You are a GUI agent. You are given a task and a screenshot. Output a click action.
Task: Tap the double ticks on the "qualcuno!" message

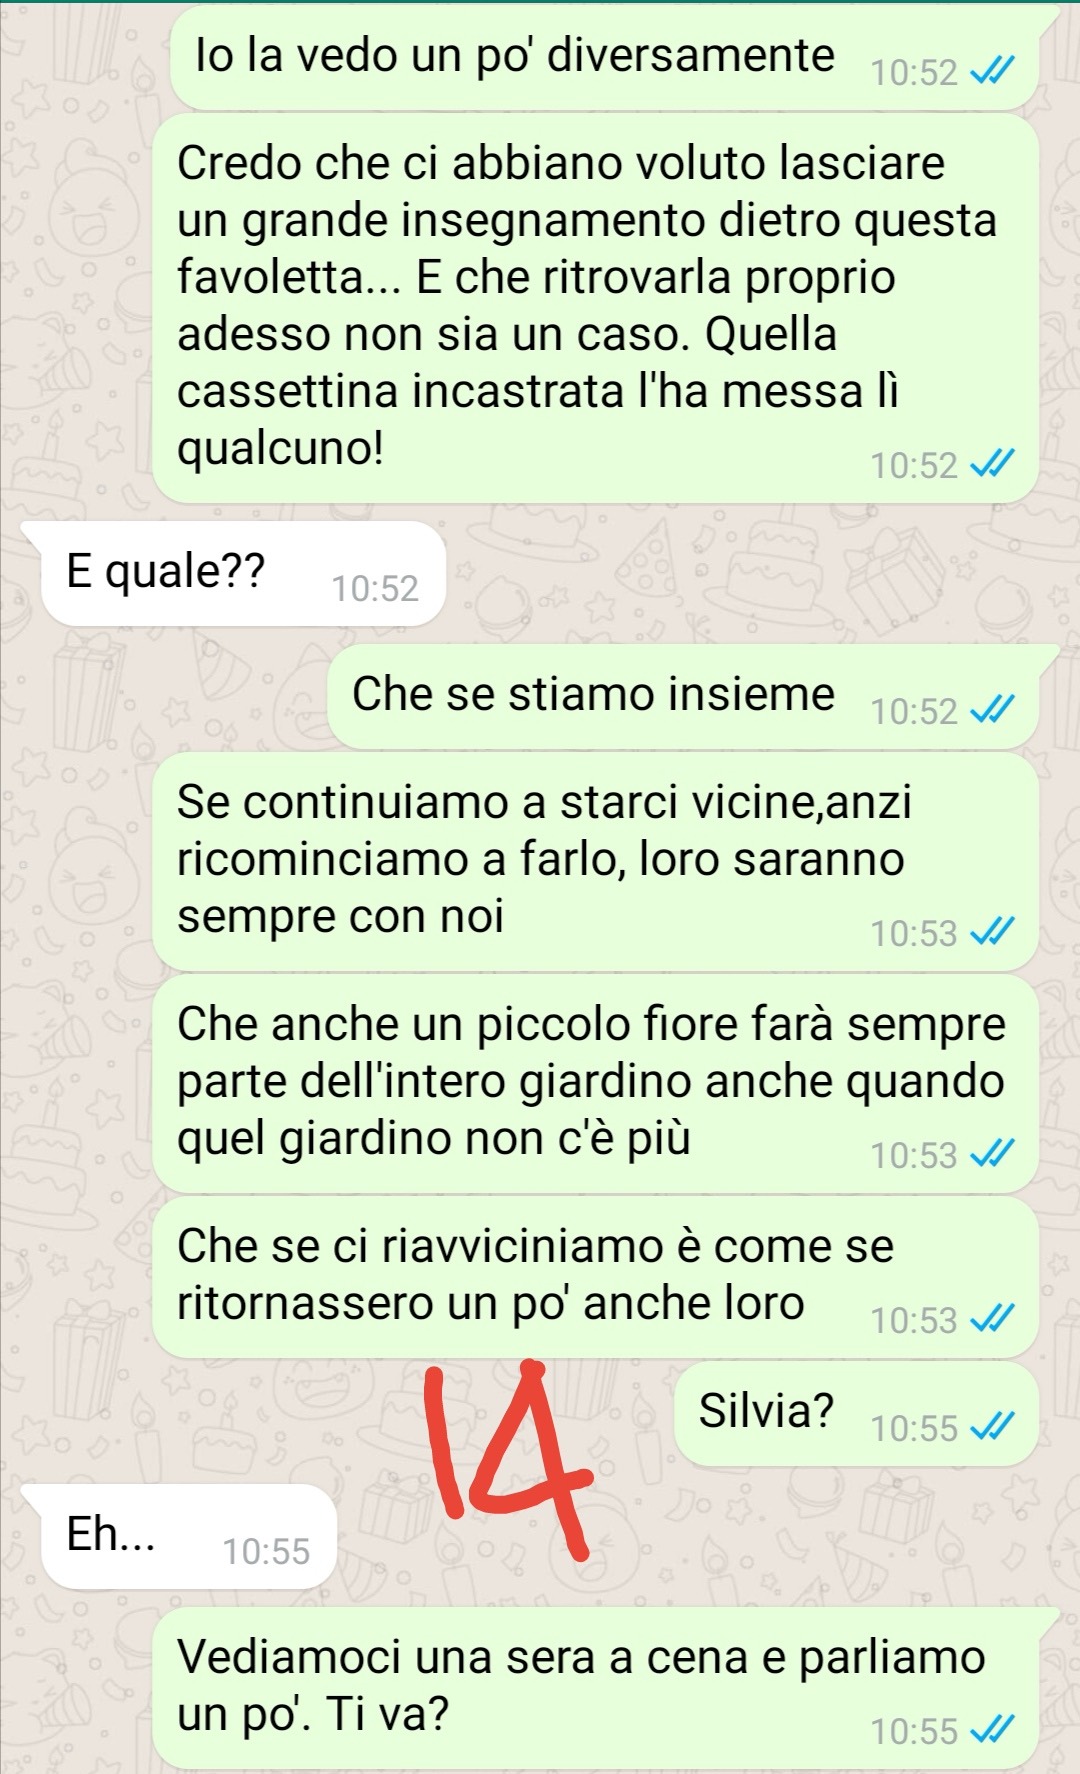pos(994,464)
